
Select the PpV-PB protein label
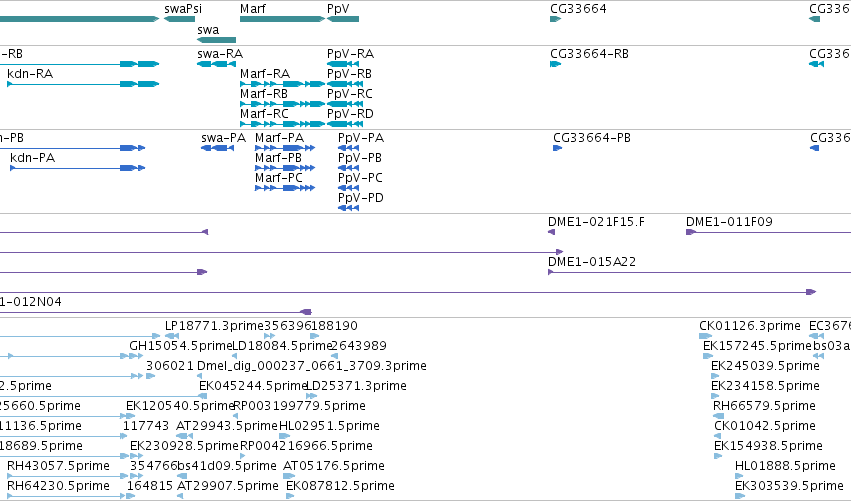[360, 158]
